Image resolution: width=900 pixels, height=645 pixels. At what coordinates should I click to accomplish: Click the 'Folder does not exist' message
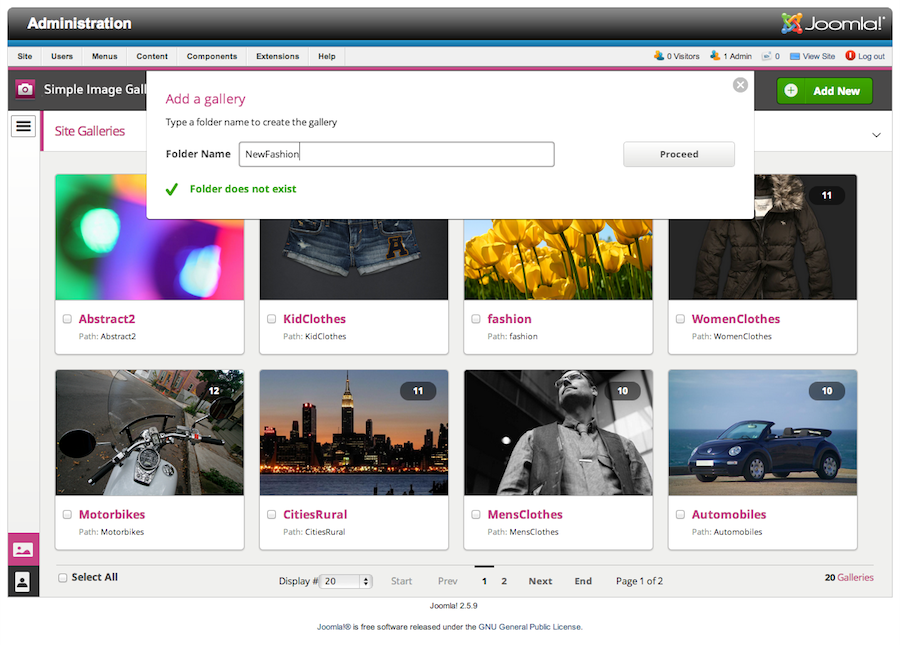click(243, 189)
